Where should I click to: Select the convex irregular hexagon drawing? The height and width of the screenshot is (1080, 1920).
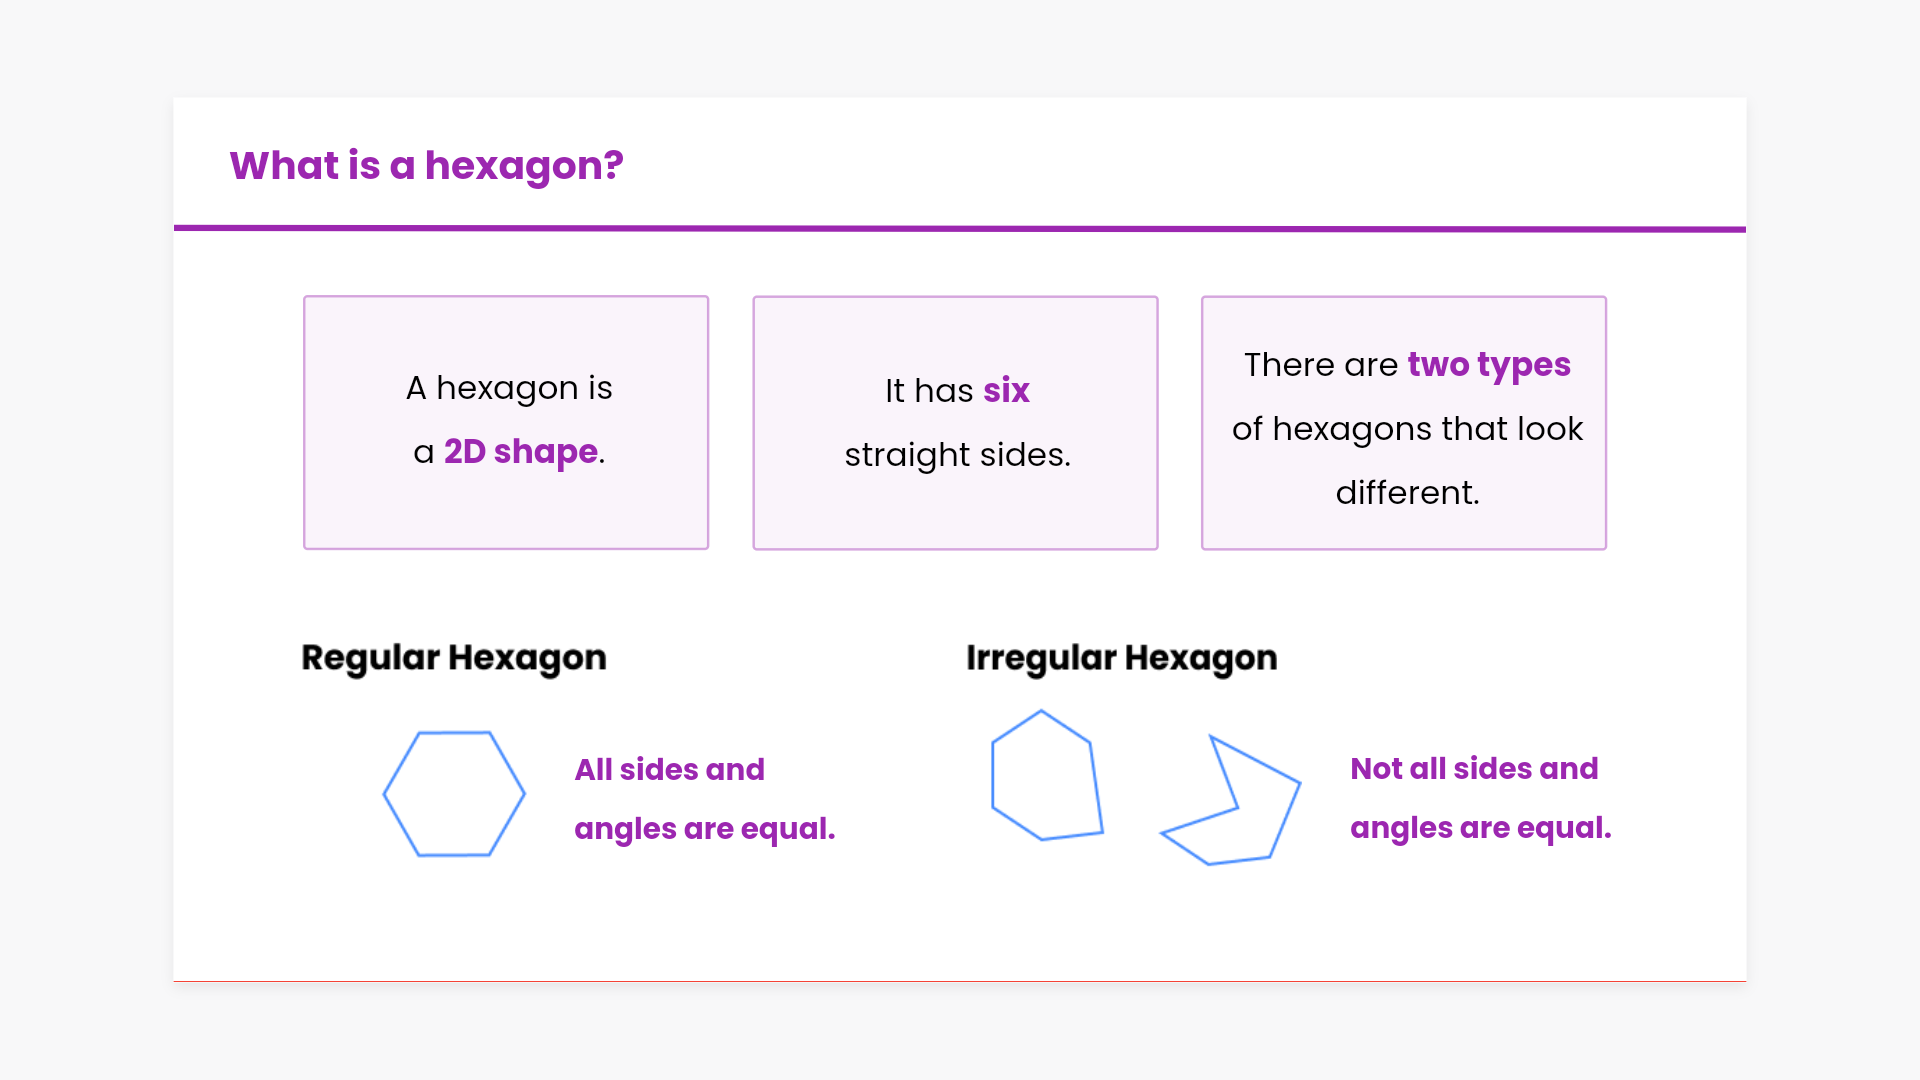coord(1046,776)
